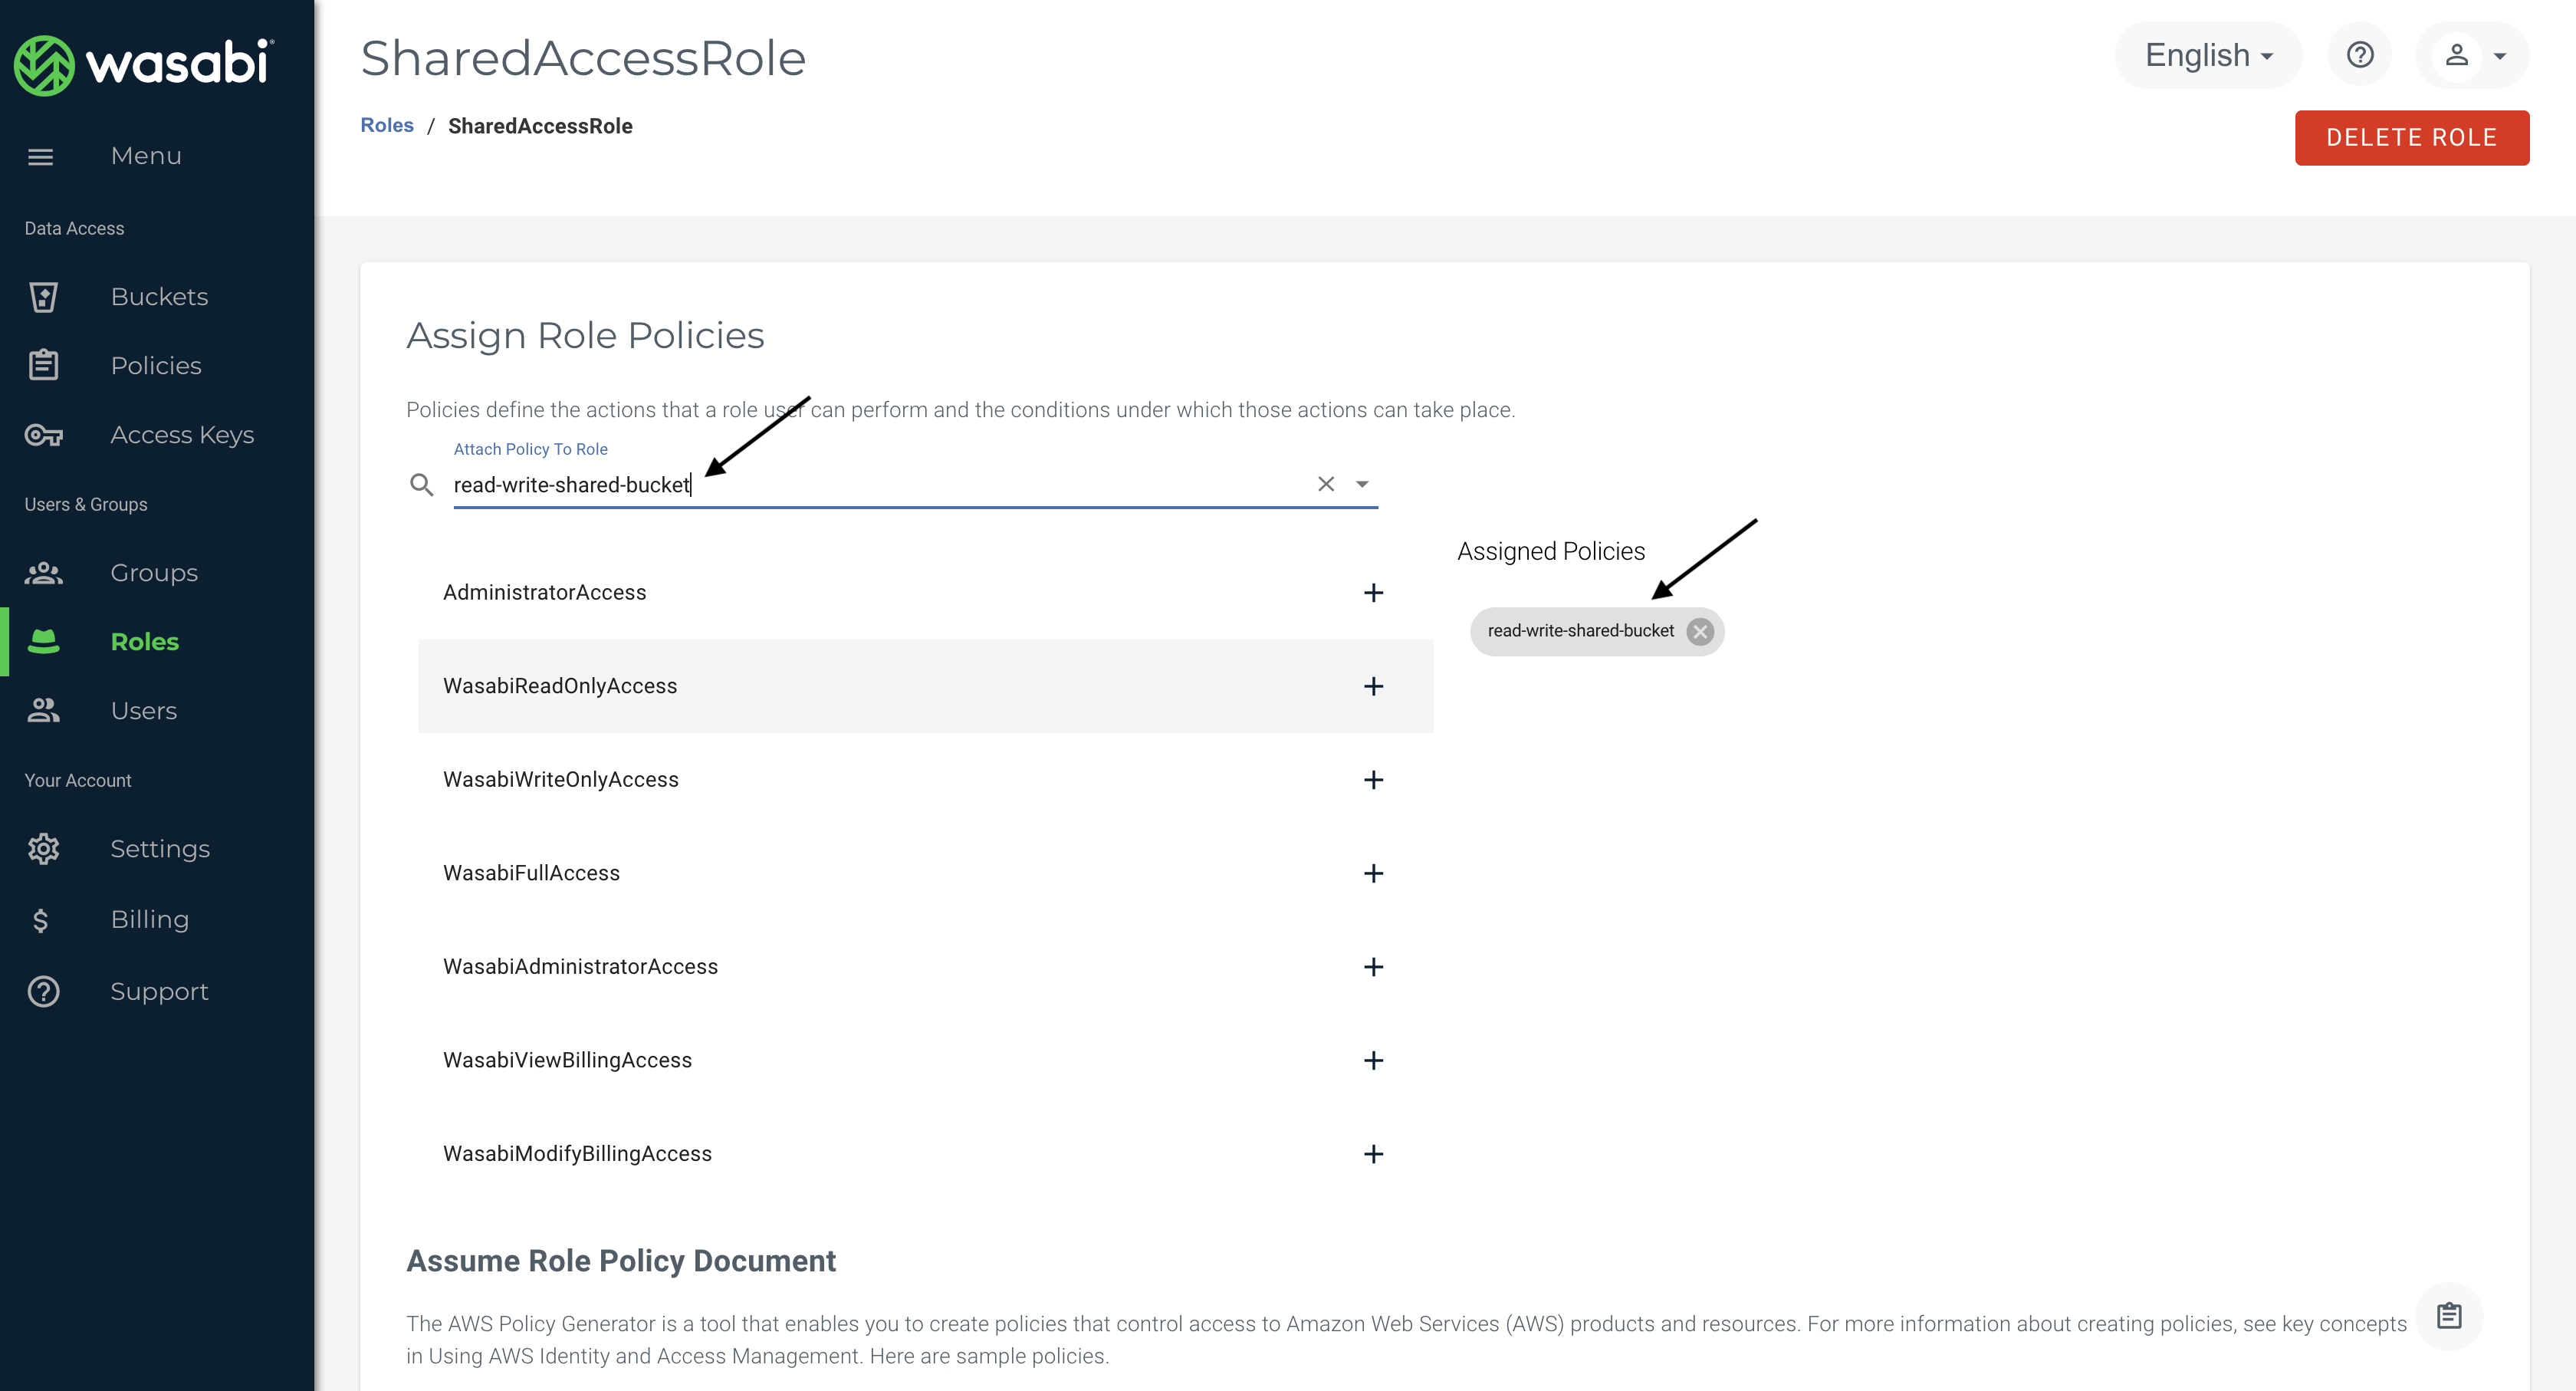Click the Wasabi logo
The height and width of the screenshot is (1391, 2576).
144,65
